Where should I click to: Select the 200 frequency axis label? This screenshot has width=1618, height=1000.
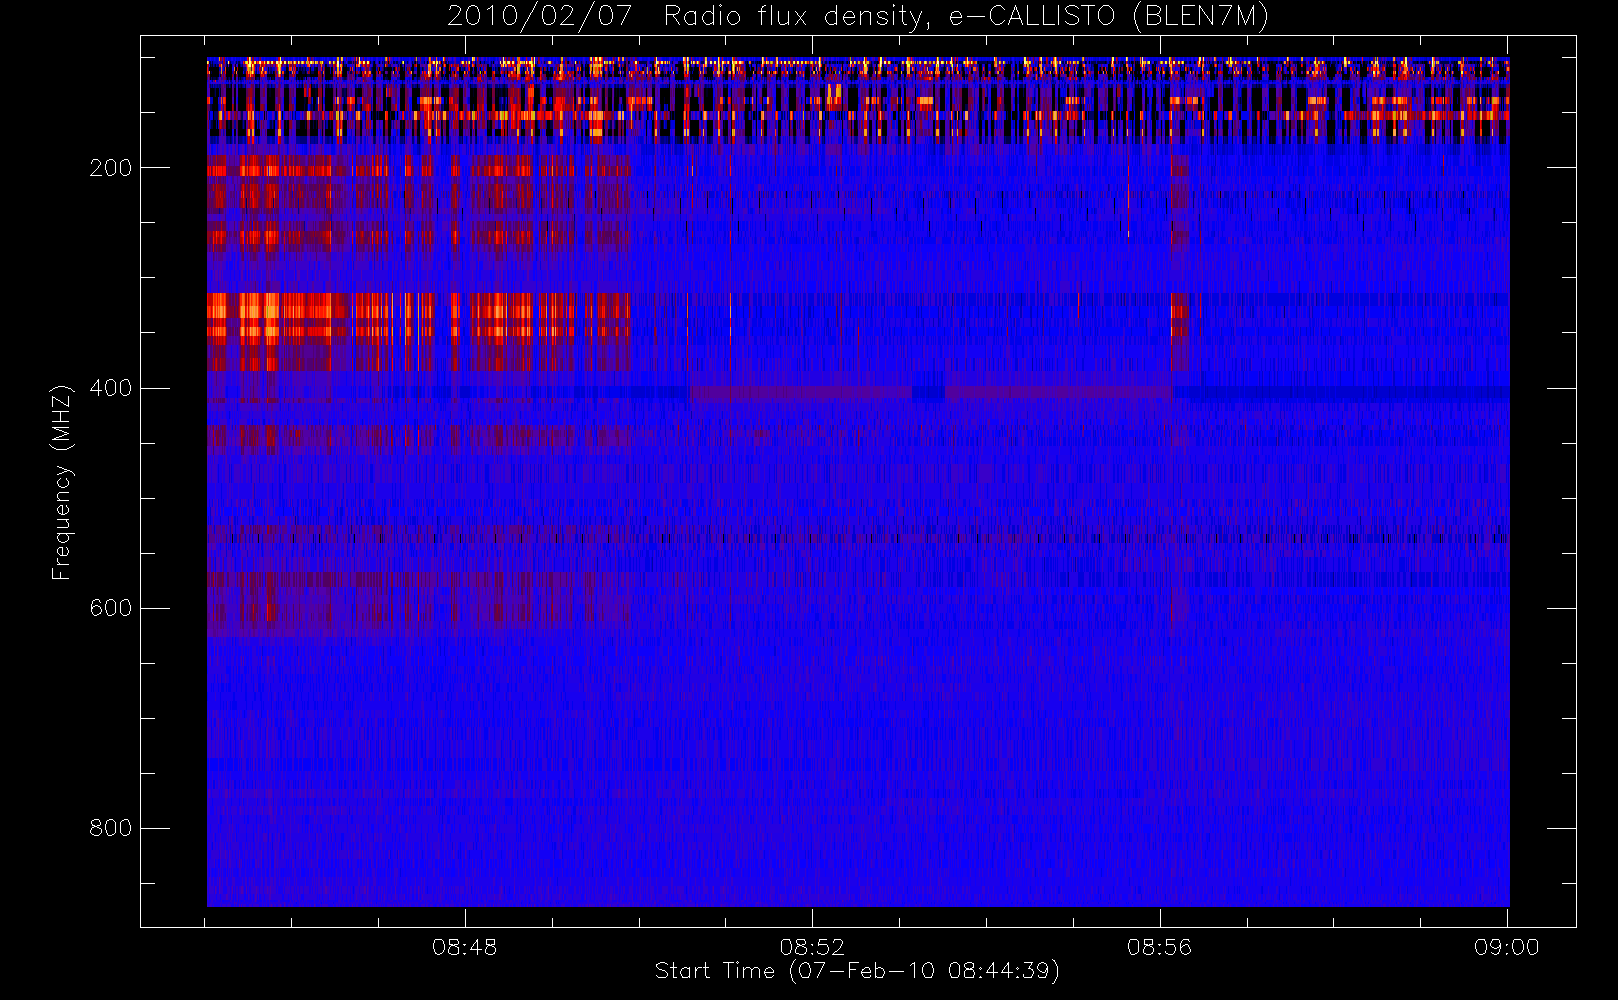[110, 168]
